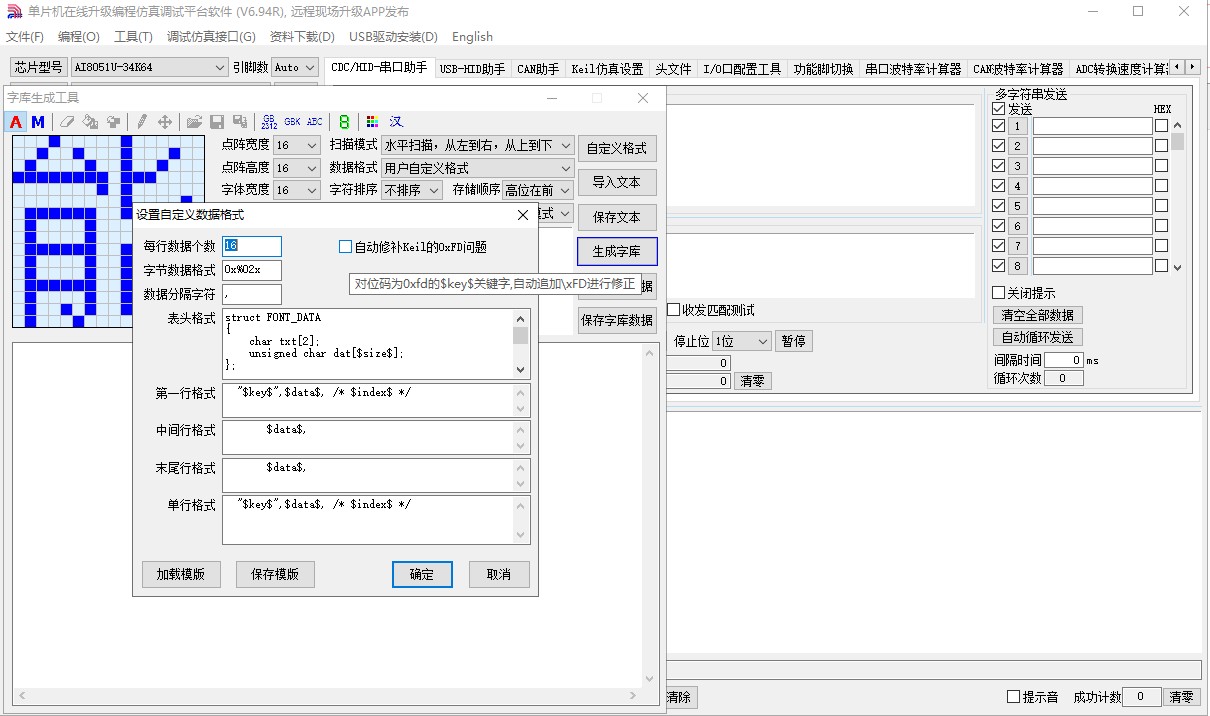Click the 加载模版 button
This screenshot has width=1210, height=716.
(x=180, y=574)
